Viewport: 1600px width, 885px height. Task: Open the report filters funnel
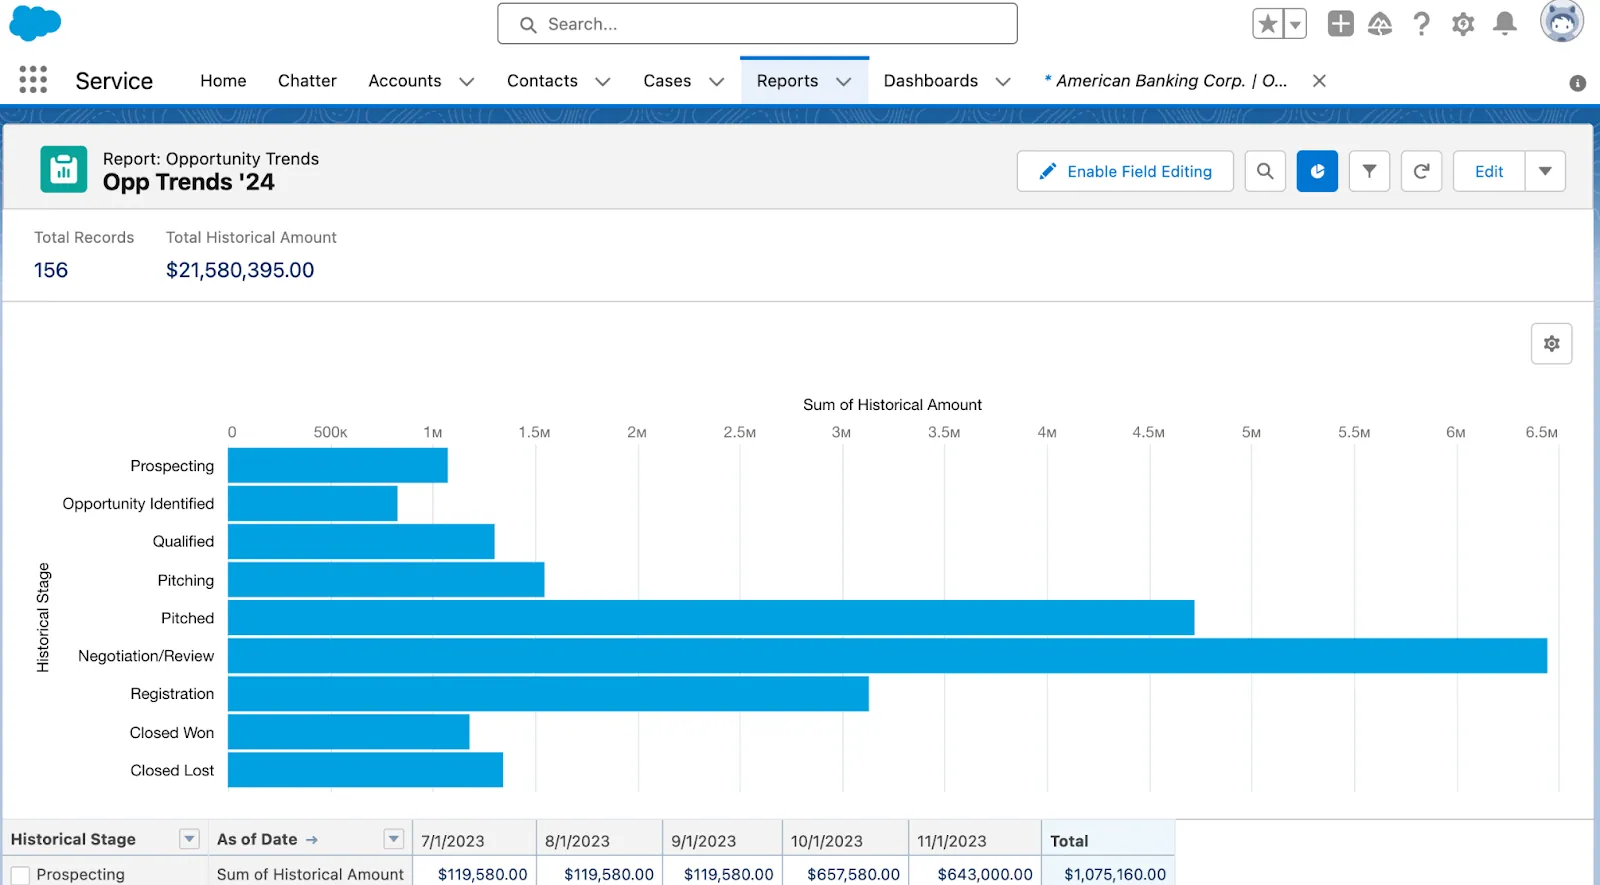[x=1369, y=171]
